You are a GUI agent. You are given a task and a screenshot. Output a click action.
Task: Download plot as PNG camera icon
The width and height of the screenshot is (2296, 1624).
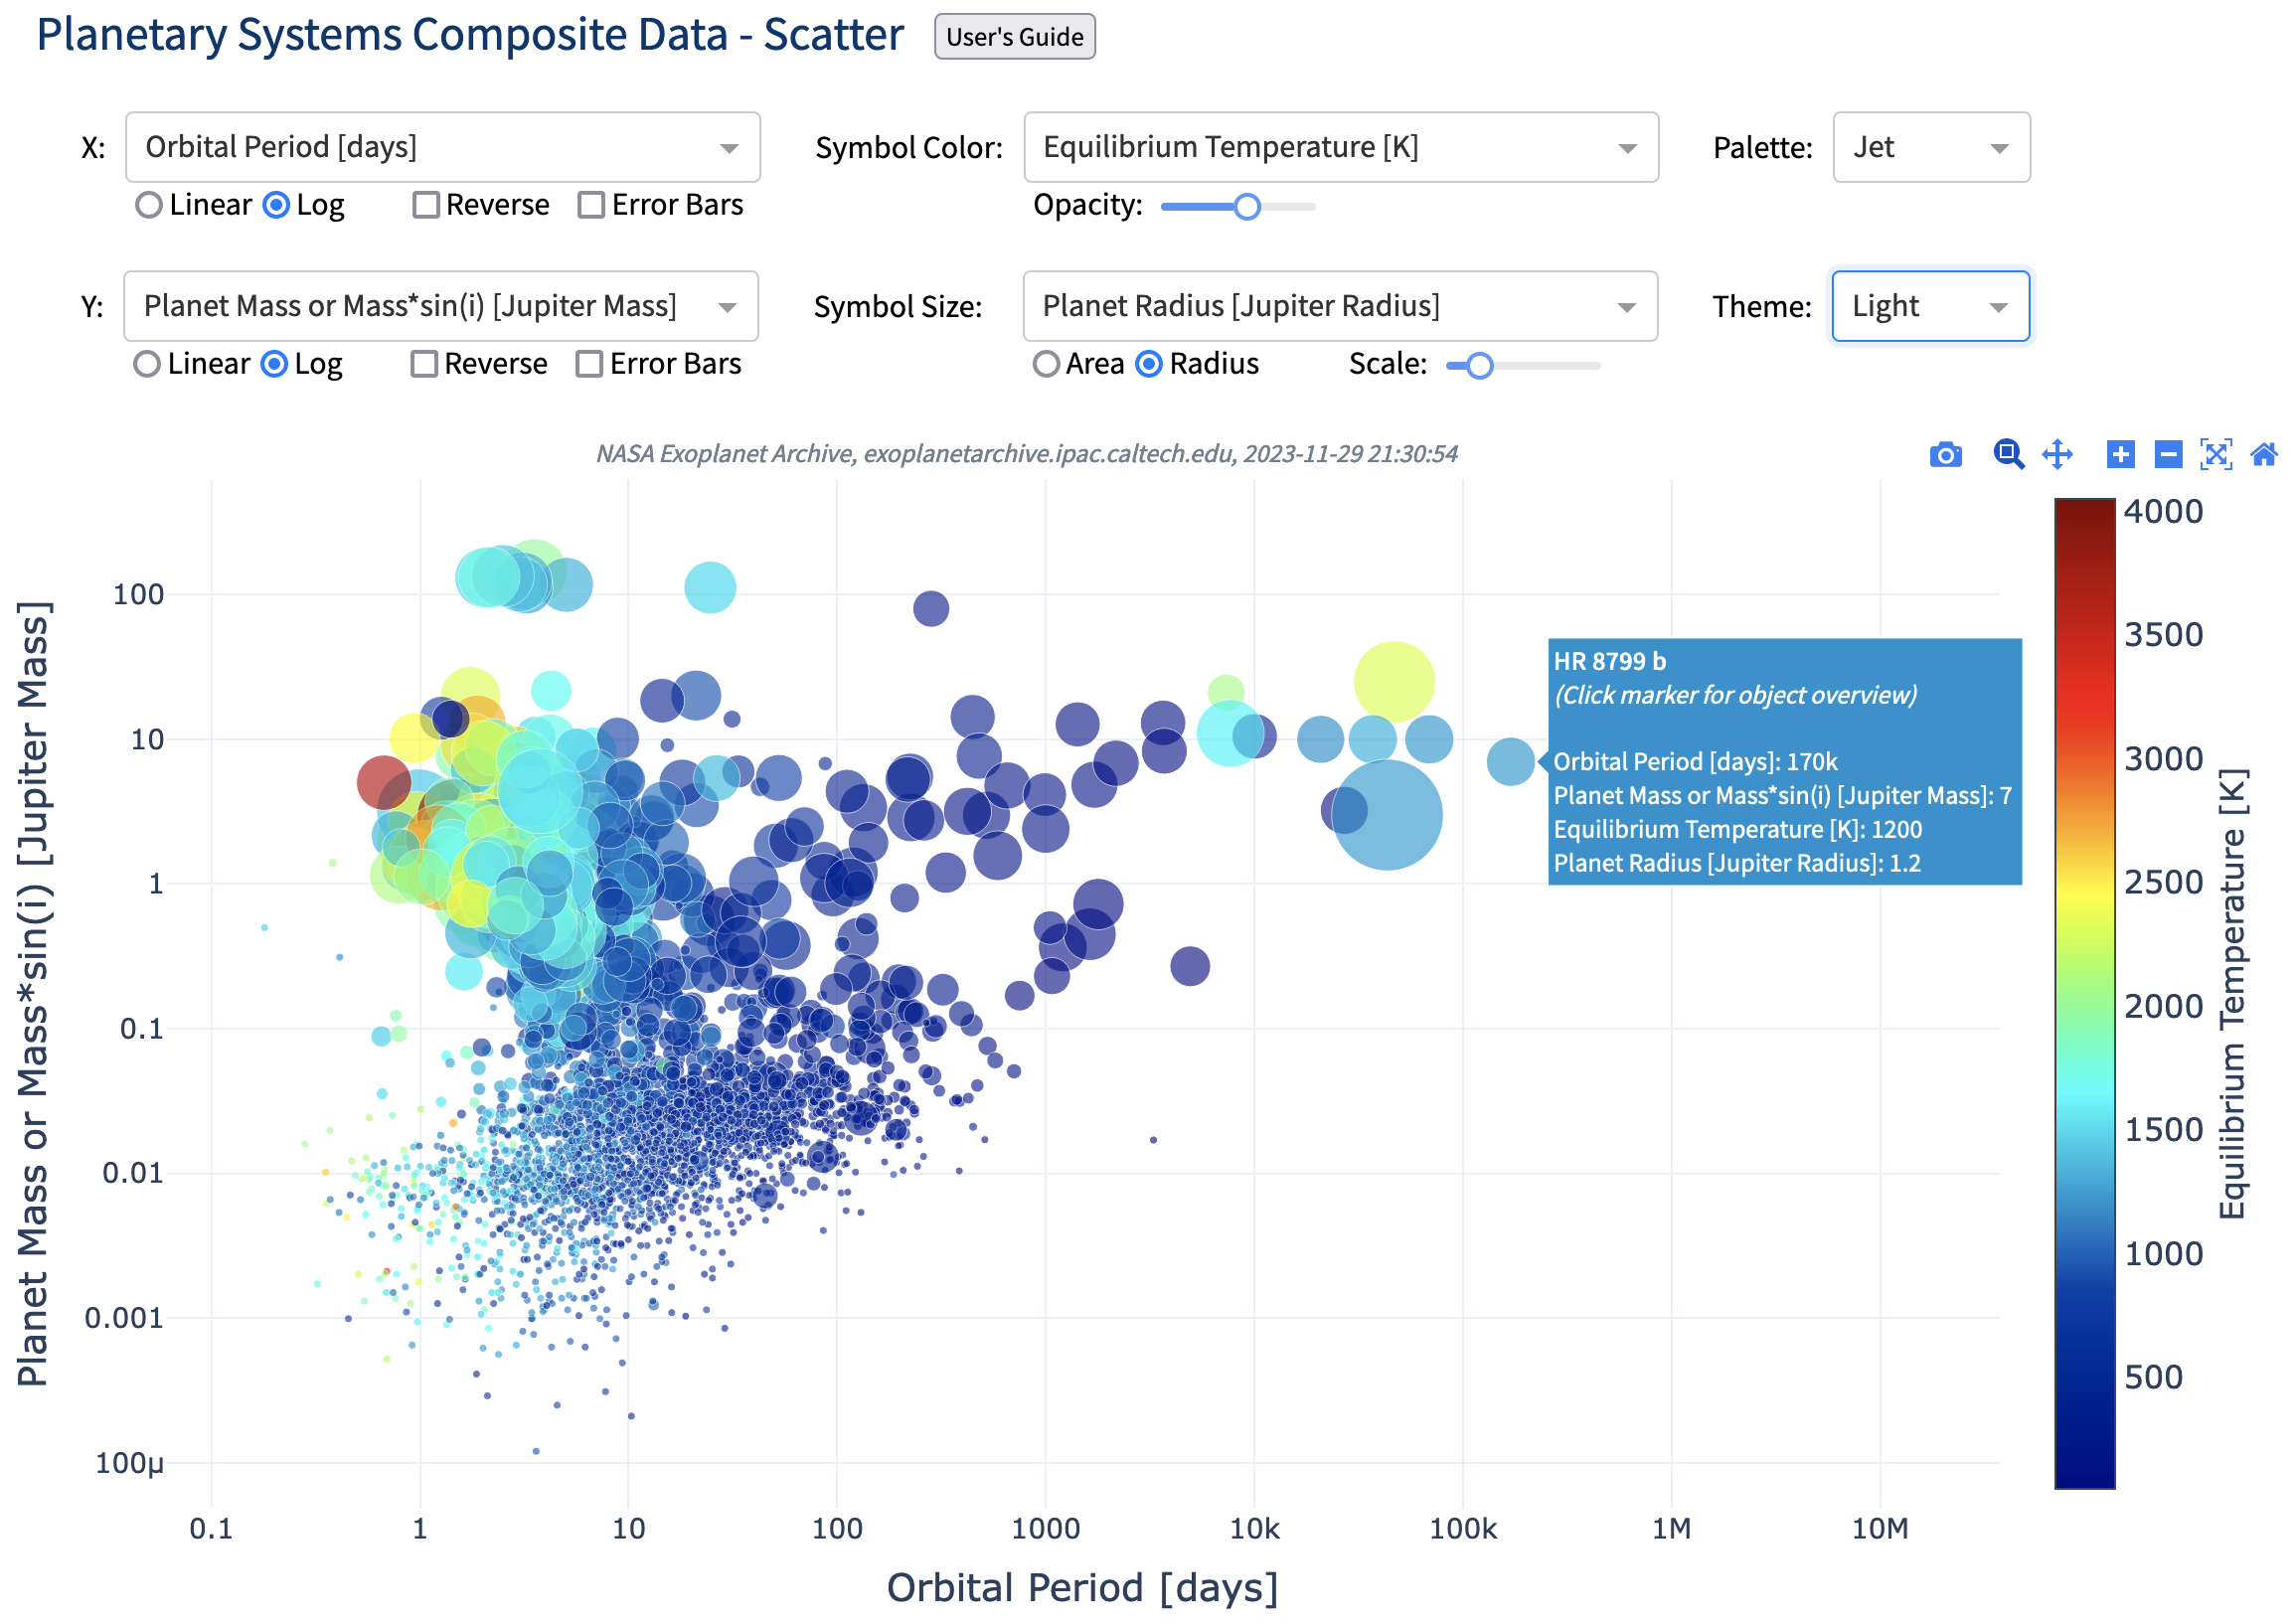click(x=1945, y=455)
